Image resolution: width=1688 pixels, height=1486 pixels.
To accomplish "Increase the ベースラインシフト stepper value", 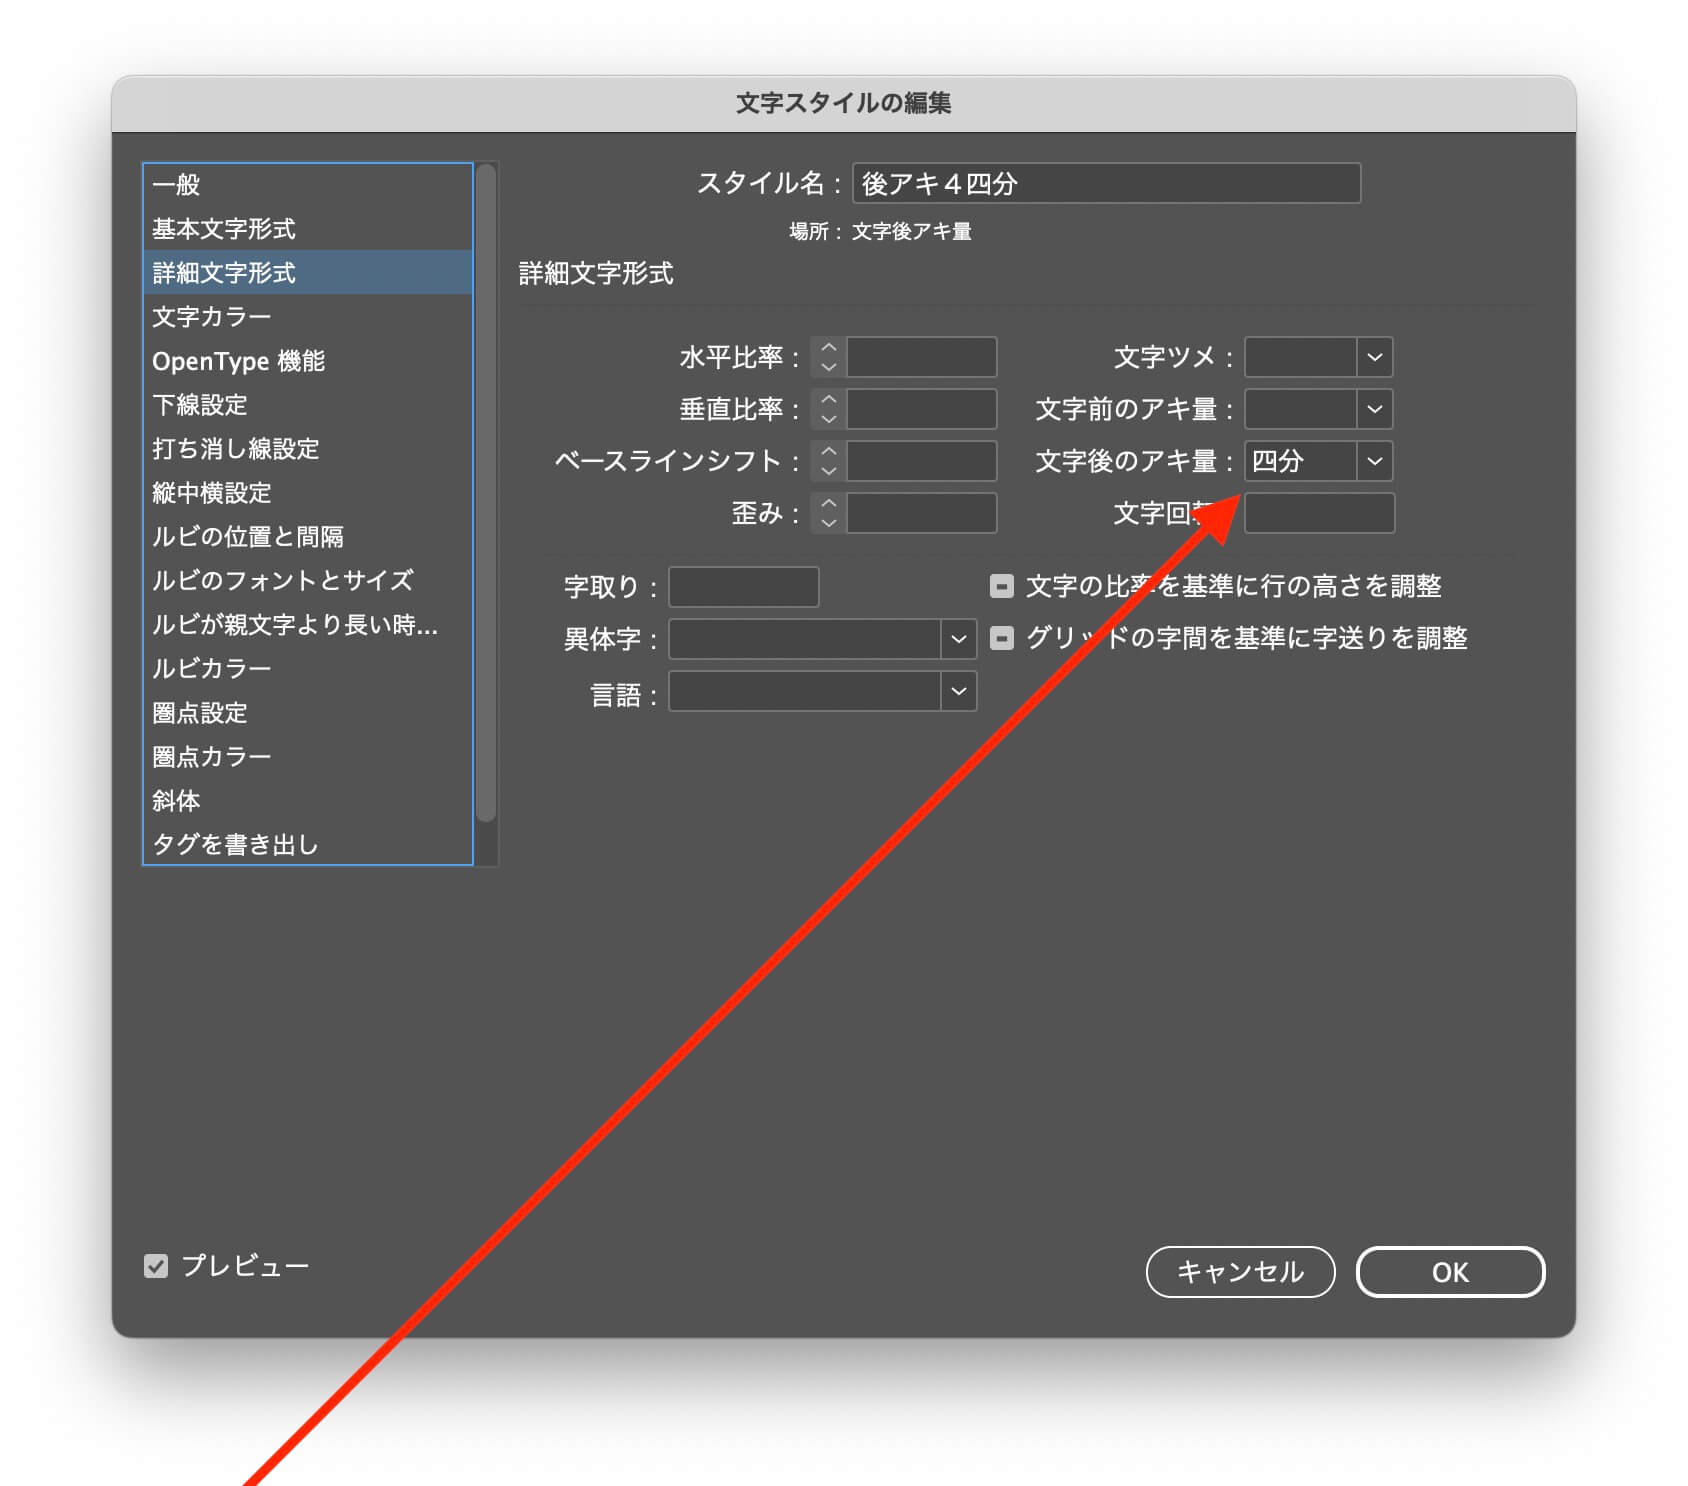I will 828,452.
